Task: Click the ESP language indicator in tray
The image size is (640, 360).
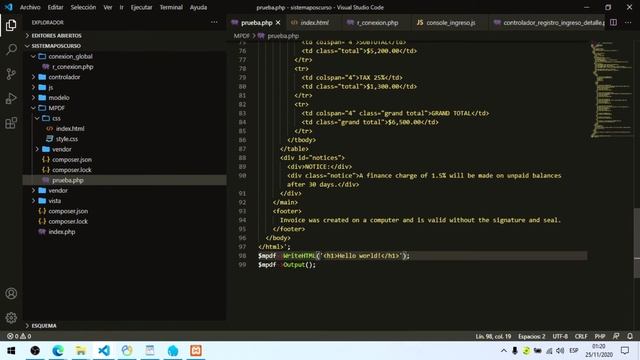Action: pos(573,351)
